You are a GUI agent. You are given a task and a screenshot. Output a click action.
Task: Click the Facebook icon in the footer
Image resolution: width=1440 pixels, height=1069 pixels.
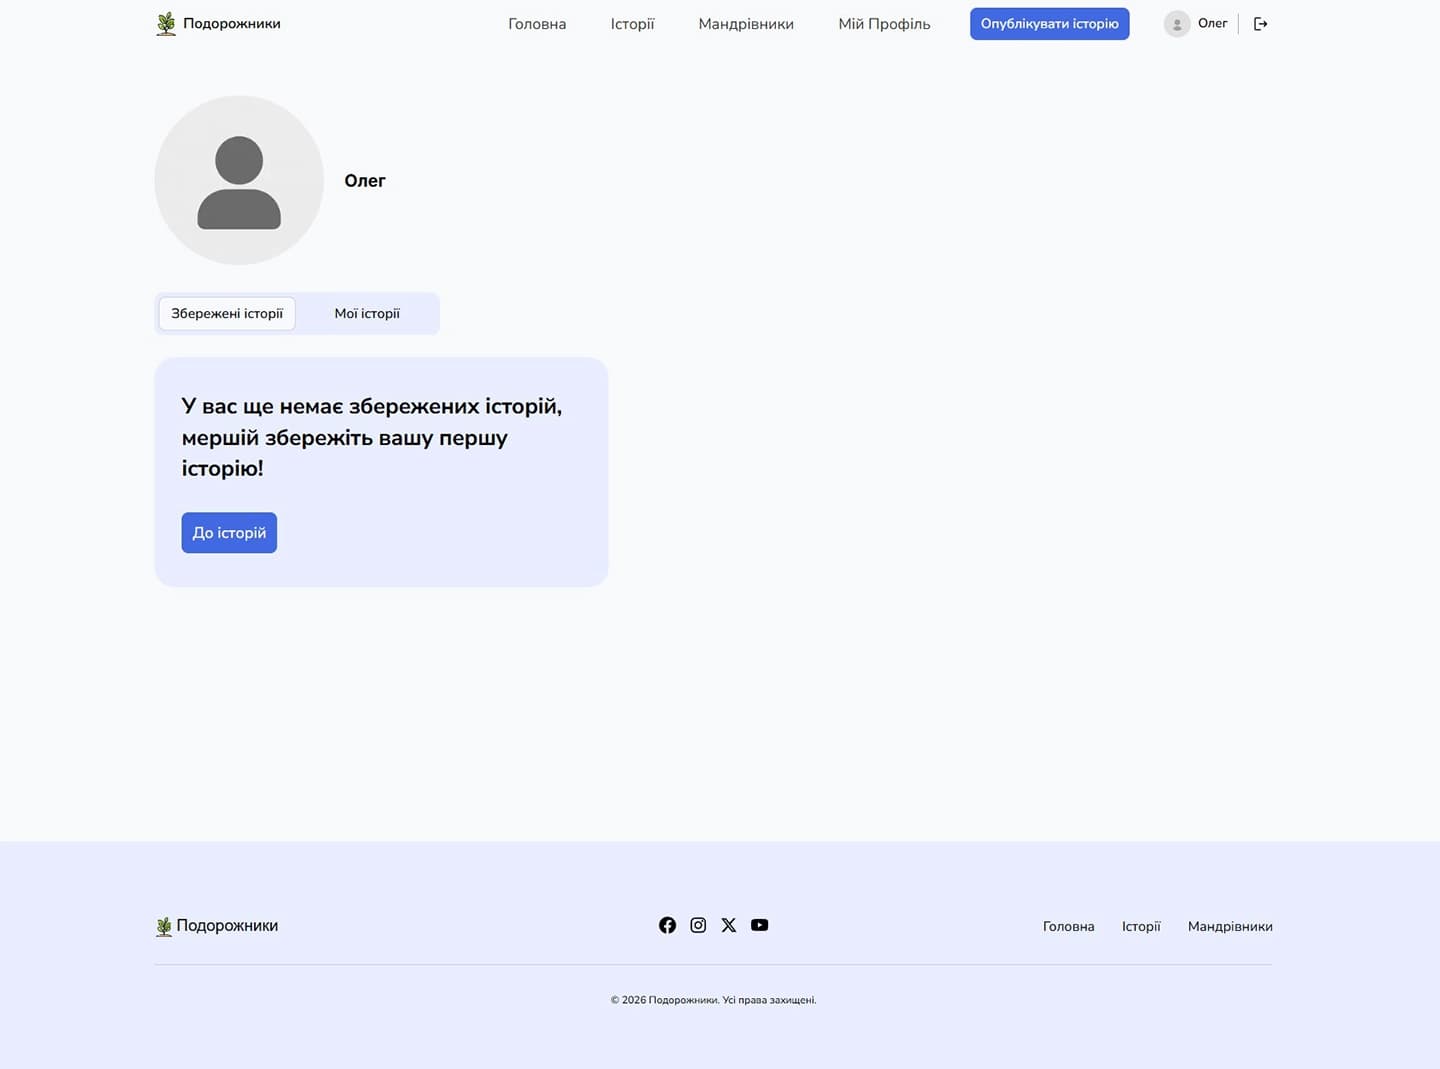point(667,925)
